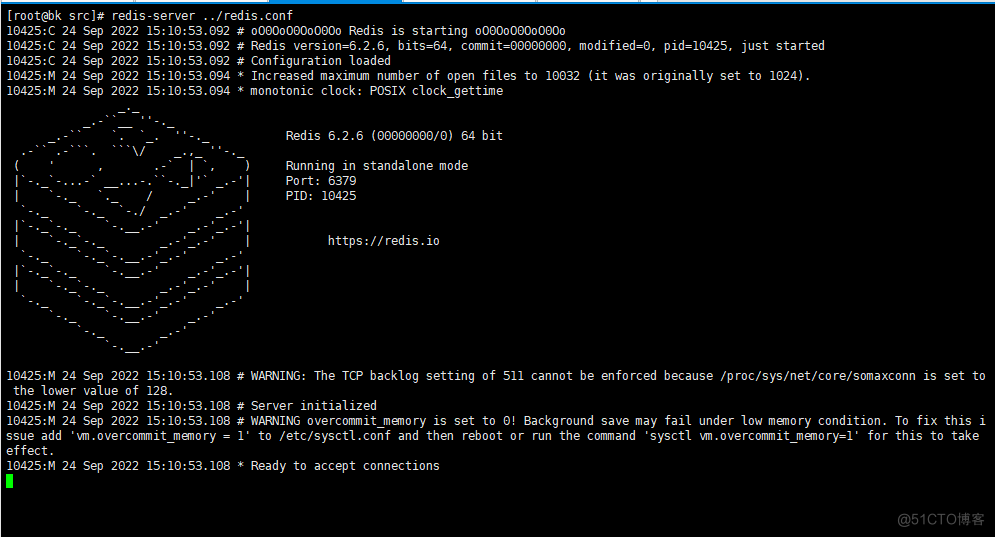Click 'Ready to accept connections' message
The image size is (995, 537).
[x=345, y=466]
